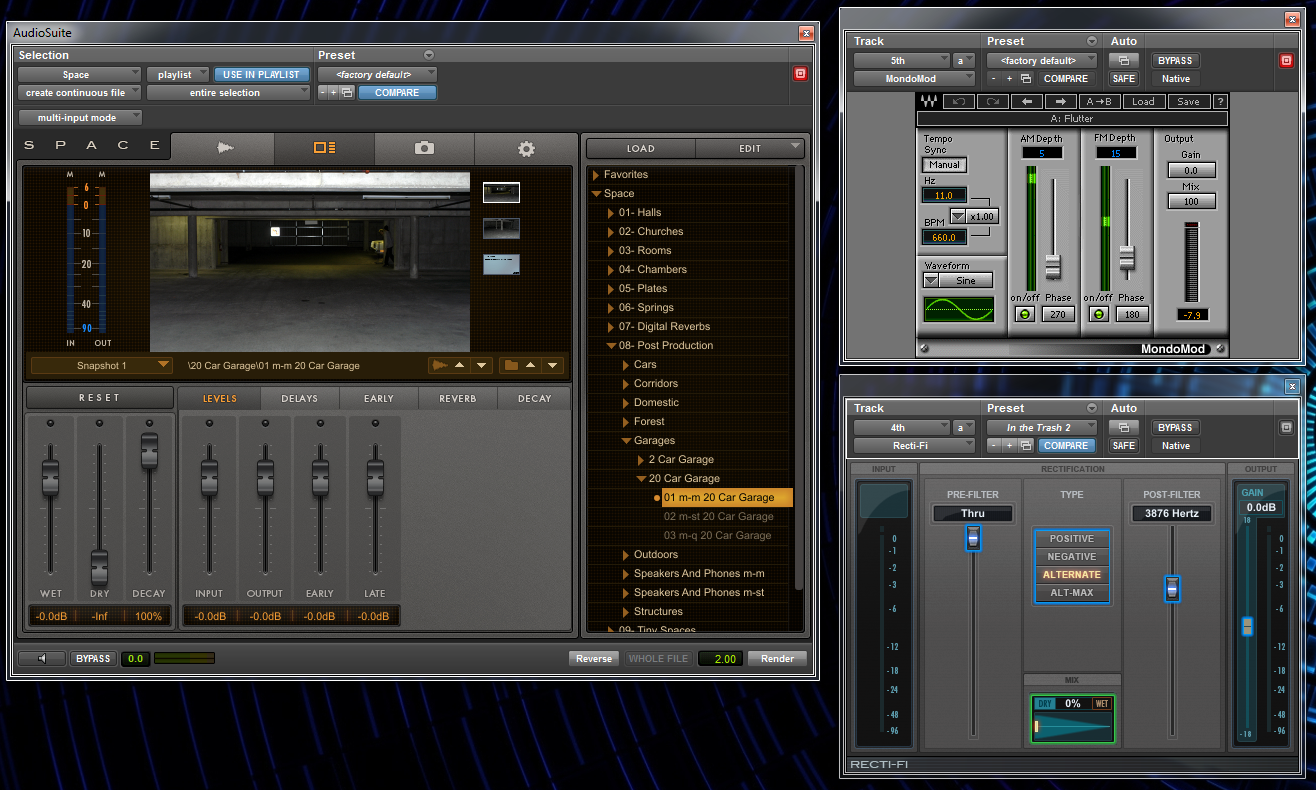Open the Snapshot 1 dropdown
Screen dimensions: 1316x790
coord(101,366)
